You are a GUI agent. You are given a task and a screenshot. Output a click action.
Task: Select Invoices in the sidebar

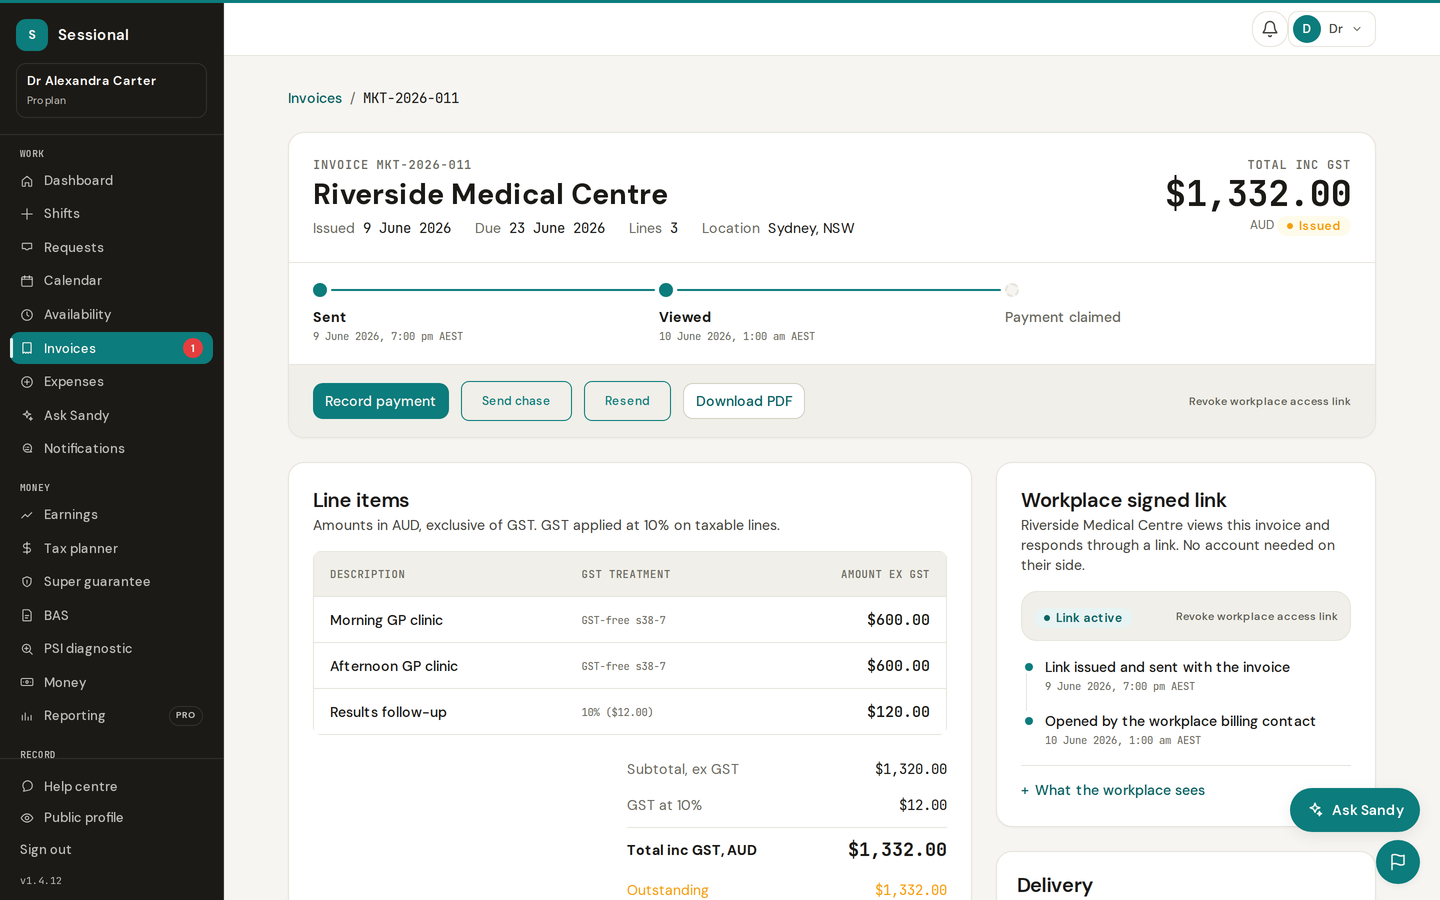111,348
